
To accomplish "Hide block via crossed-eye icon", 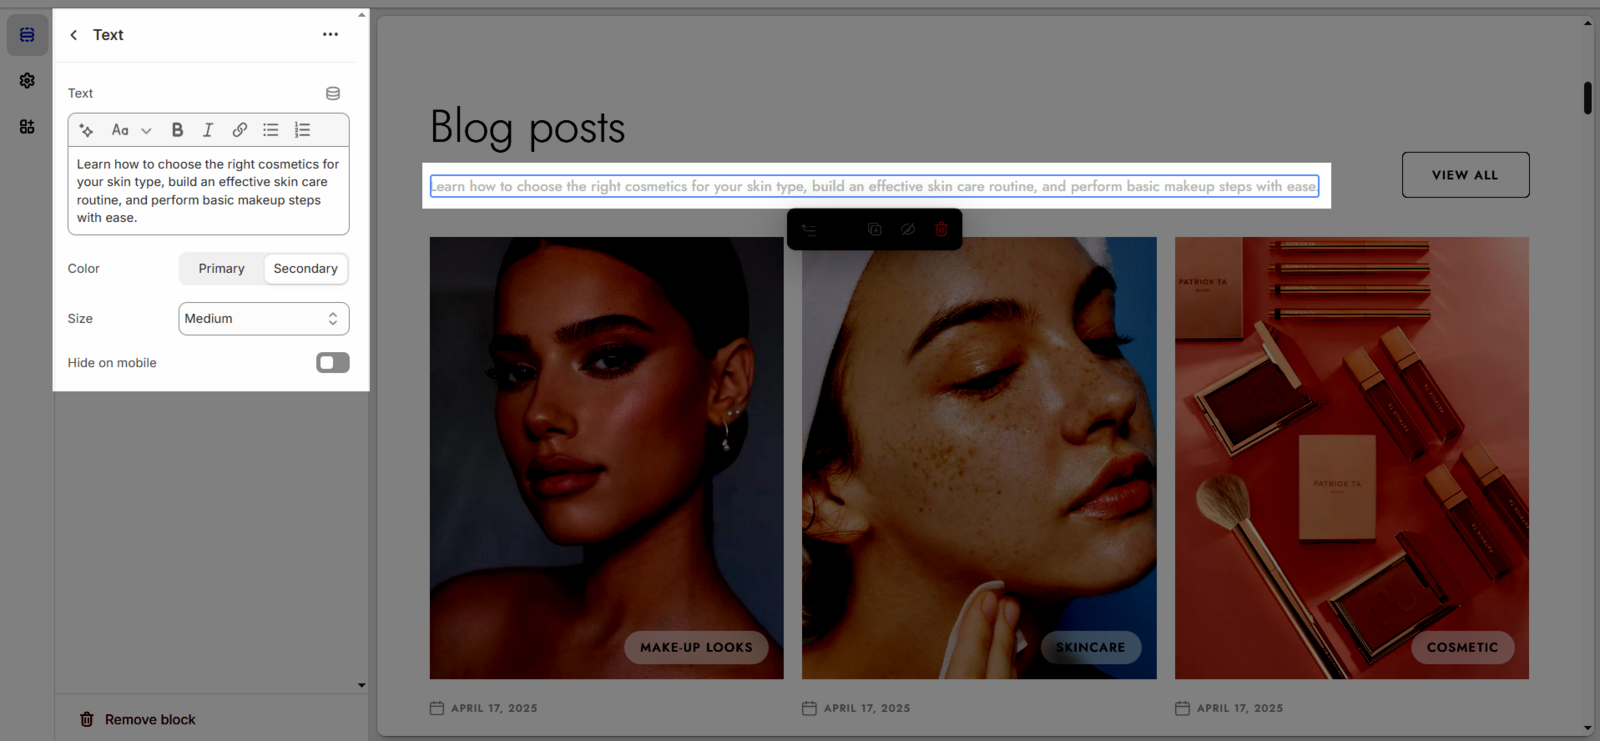I will [907, 229].
